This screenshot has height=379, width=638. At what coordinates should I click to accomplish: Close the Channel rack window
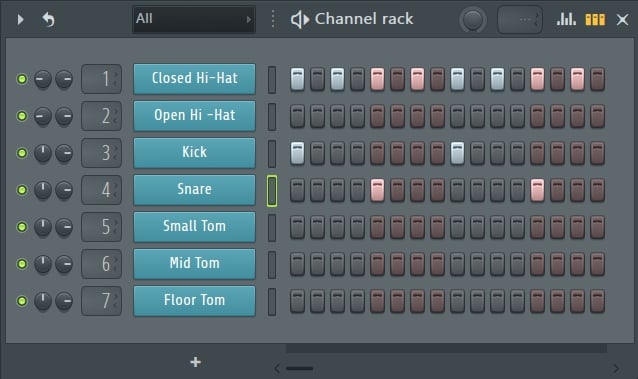(x=622, y=19)
